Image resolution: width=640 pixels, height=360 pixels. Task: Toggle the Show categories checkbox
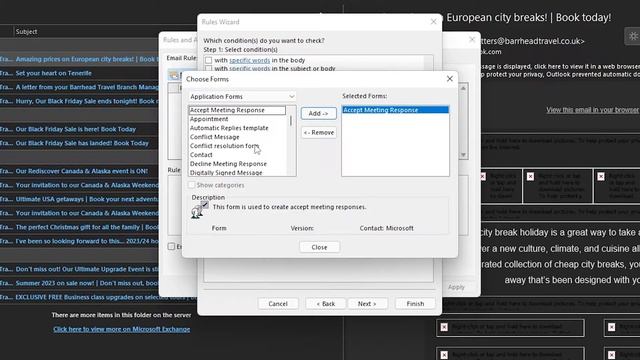click(x=191, y=185)
